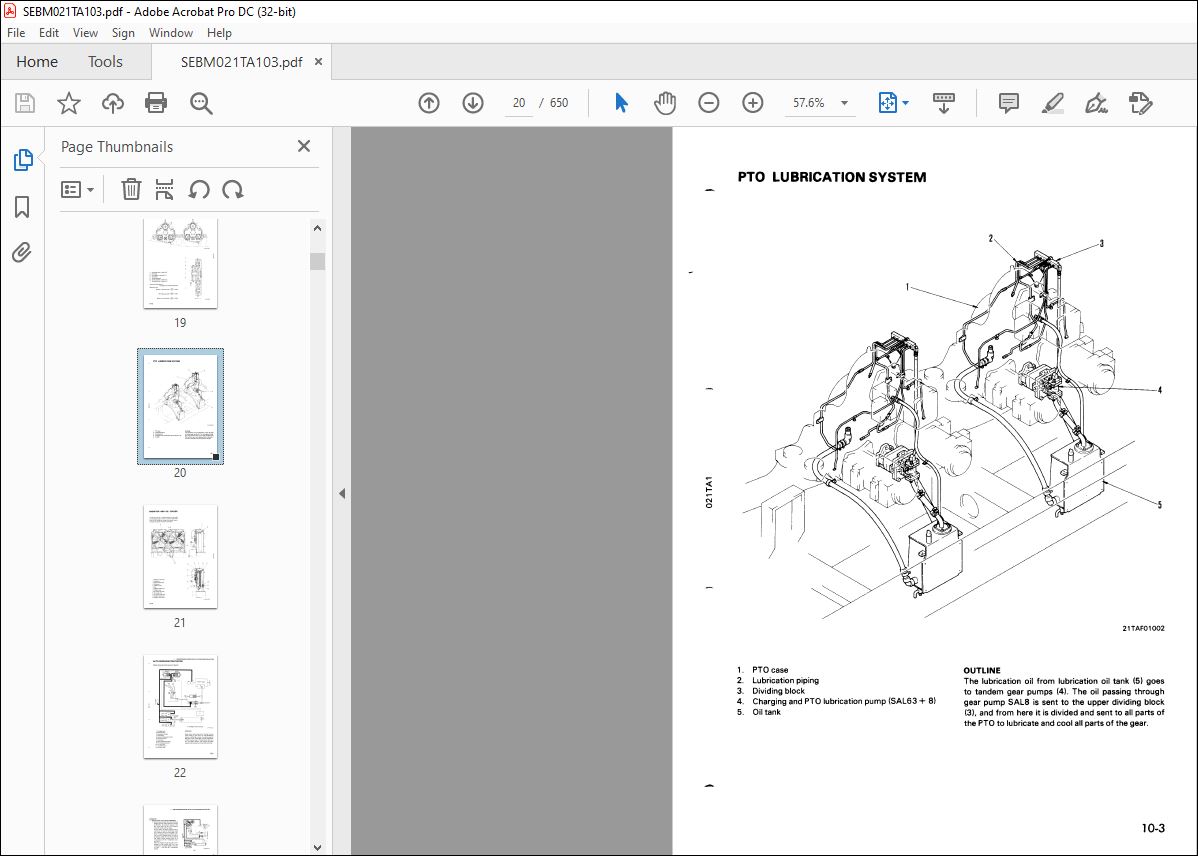Expand the fit page options arrow
Screen dimensions: 1198x856
tap(905, 103)
